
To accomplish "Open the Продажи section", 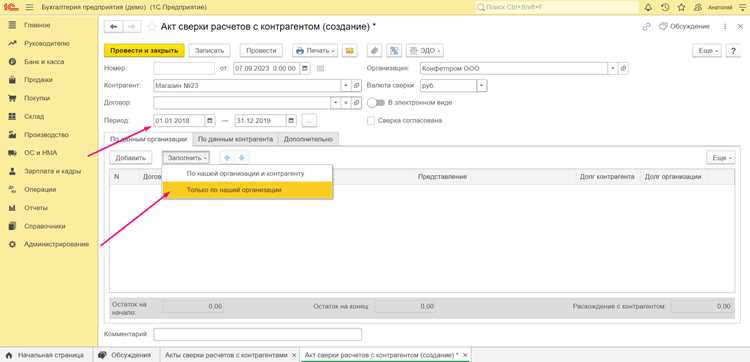I will click(x=38, y=80).
